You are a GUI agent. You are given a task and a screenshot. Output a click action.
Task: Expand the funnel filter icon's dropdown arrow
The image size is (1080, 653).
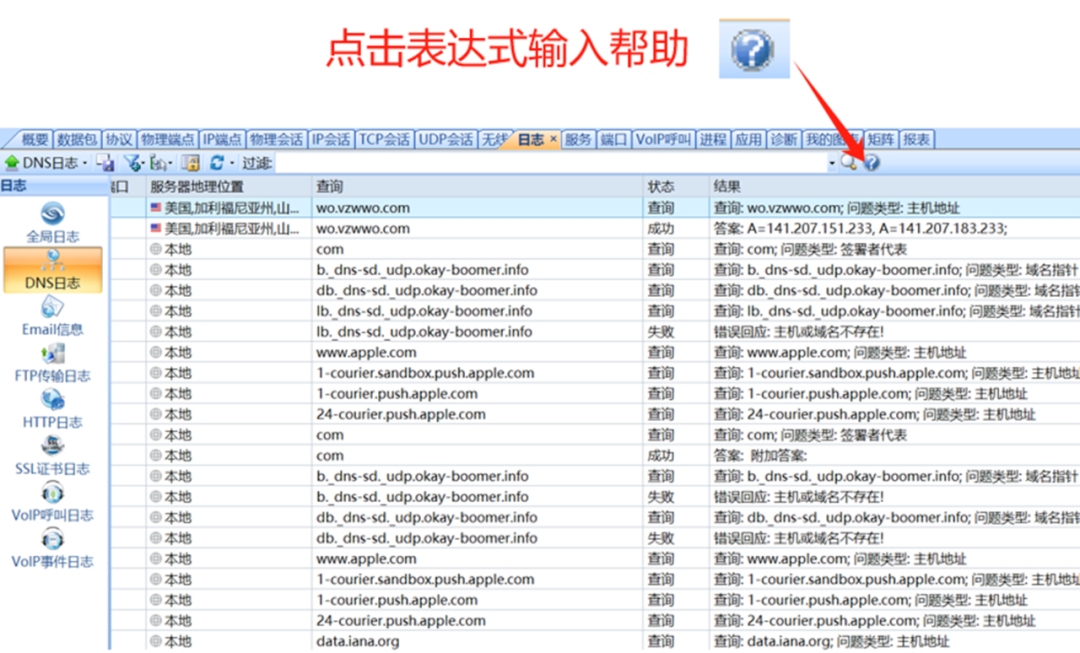pyautogui.click(x=143, y=164)
